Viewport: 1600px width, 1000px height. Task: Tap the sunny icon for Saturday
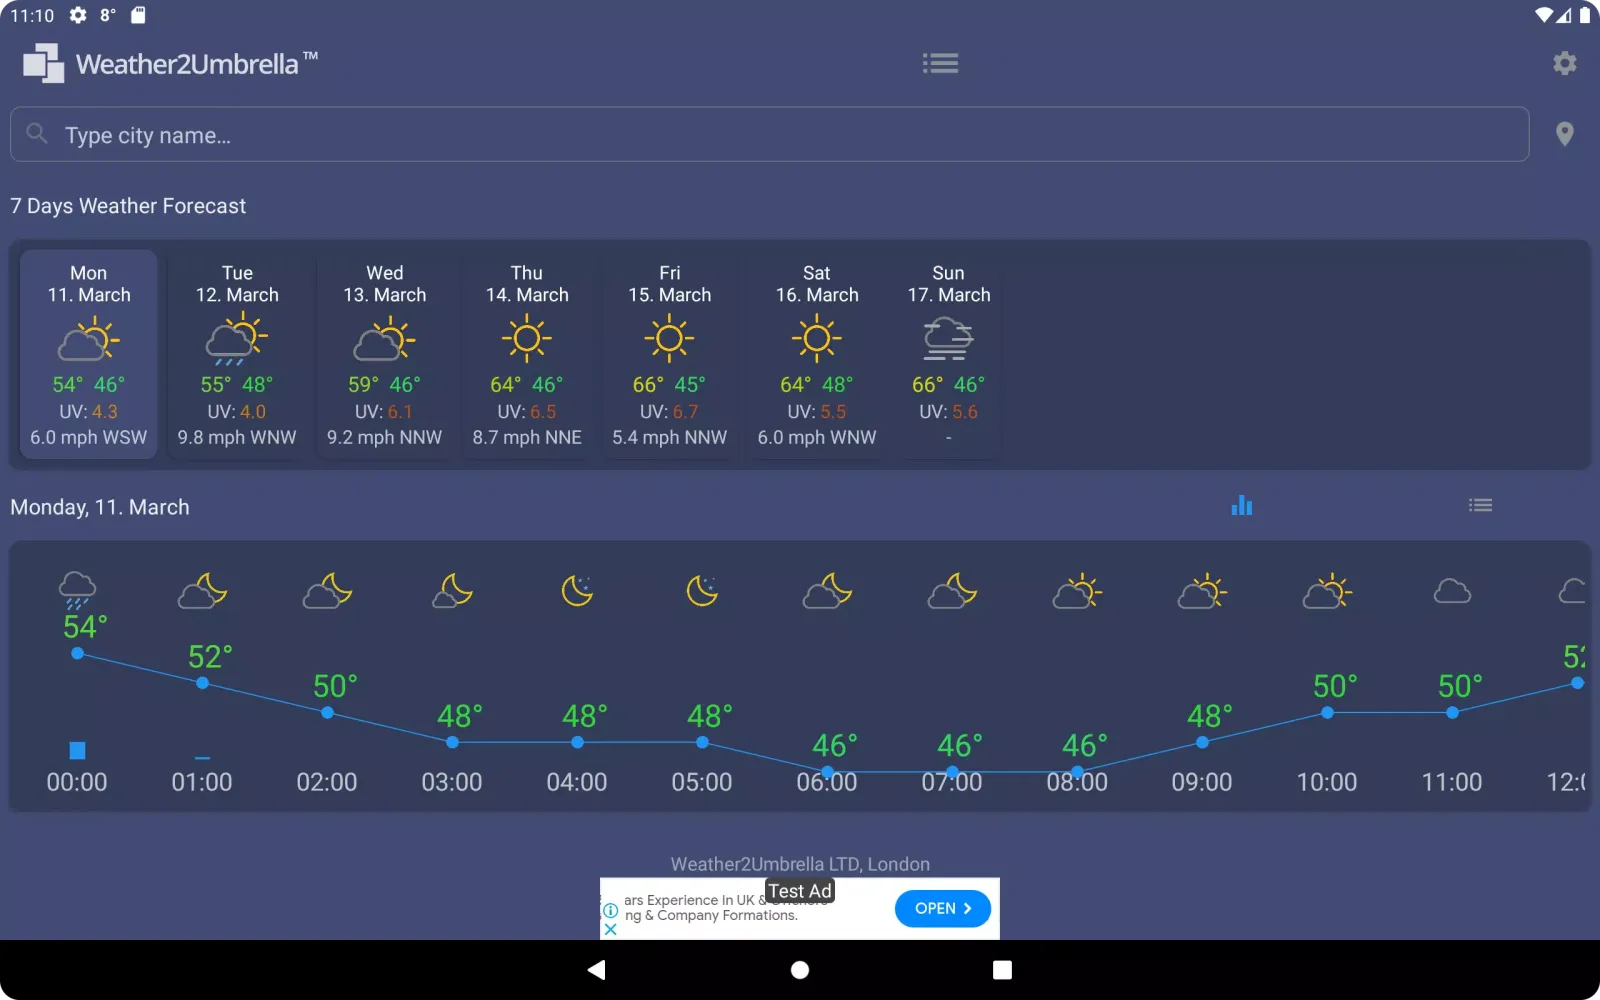817,339
